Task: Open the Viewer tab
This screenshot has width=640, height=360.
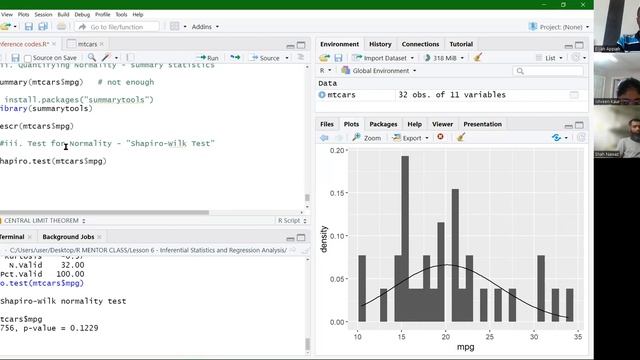Action: click(x=442, y=124)
